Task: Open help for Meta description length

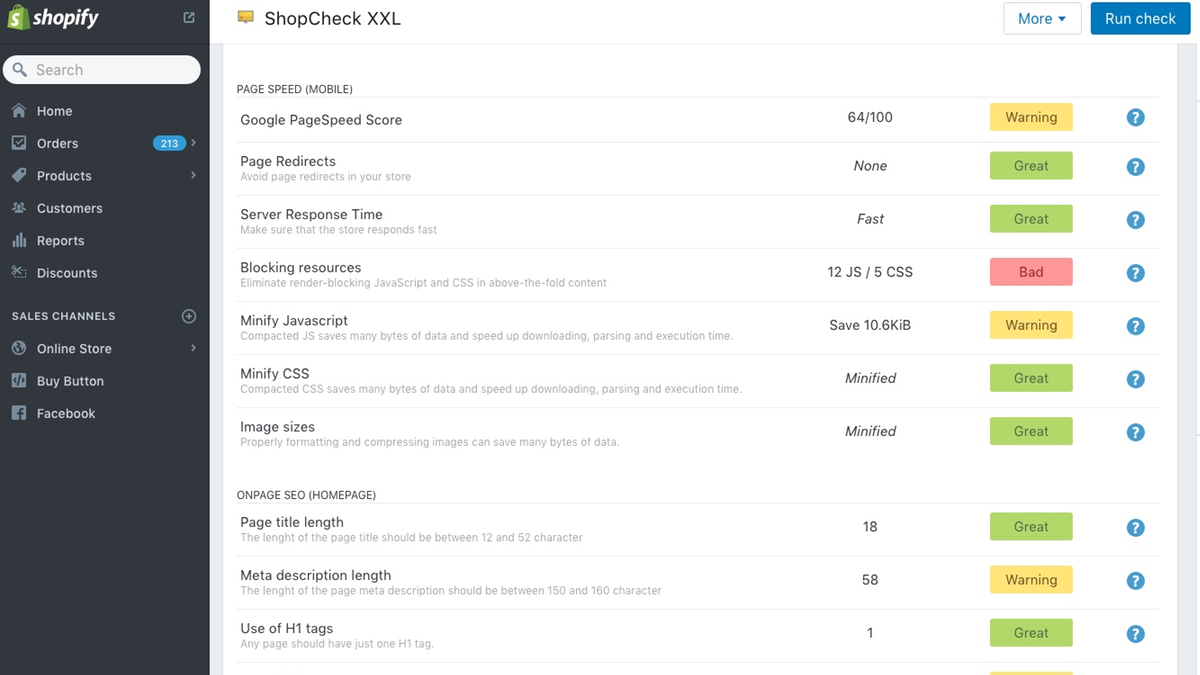Action: coord(1135,581)
